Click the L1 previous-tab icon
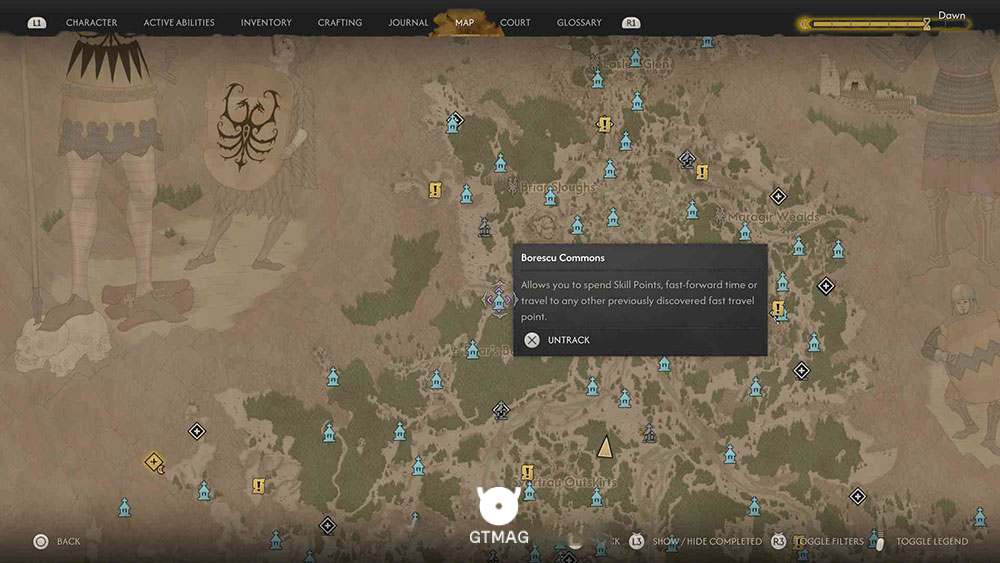The height and width of the screenshot is (563, 1000). point(37,23)
